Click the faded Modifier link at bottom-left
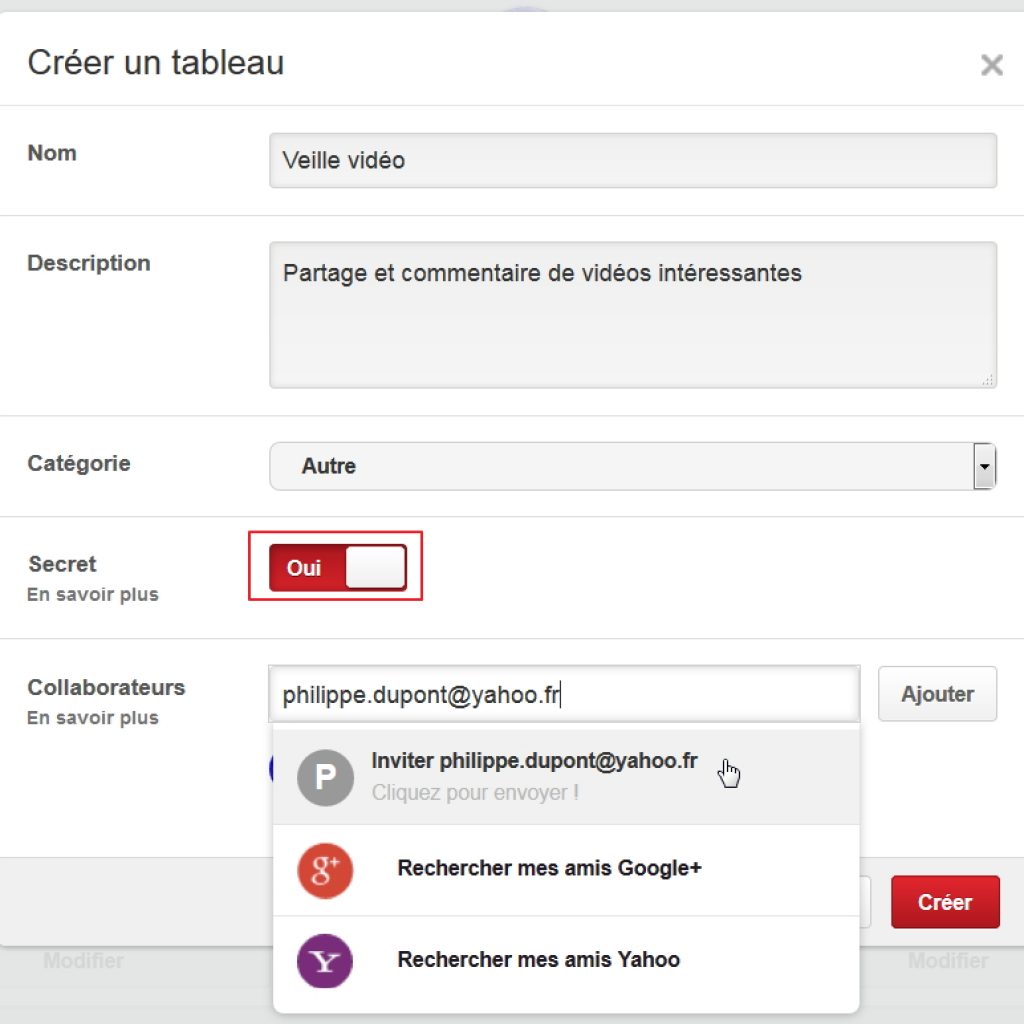Viewport: 1024px width, 1024px height. [84, 961]
